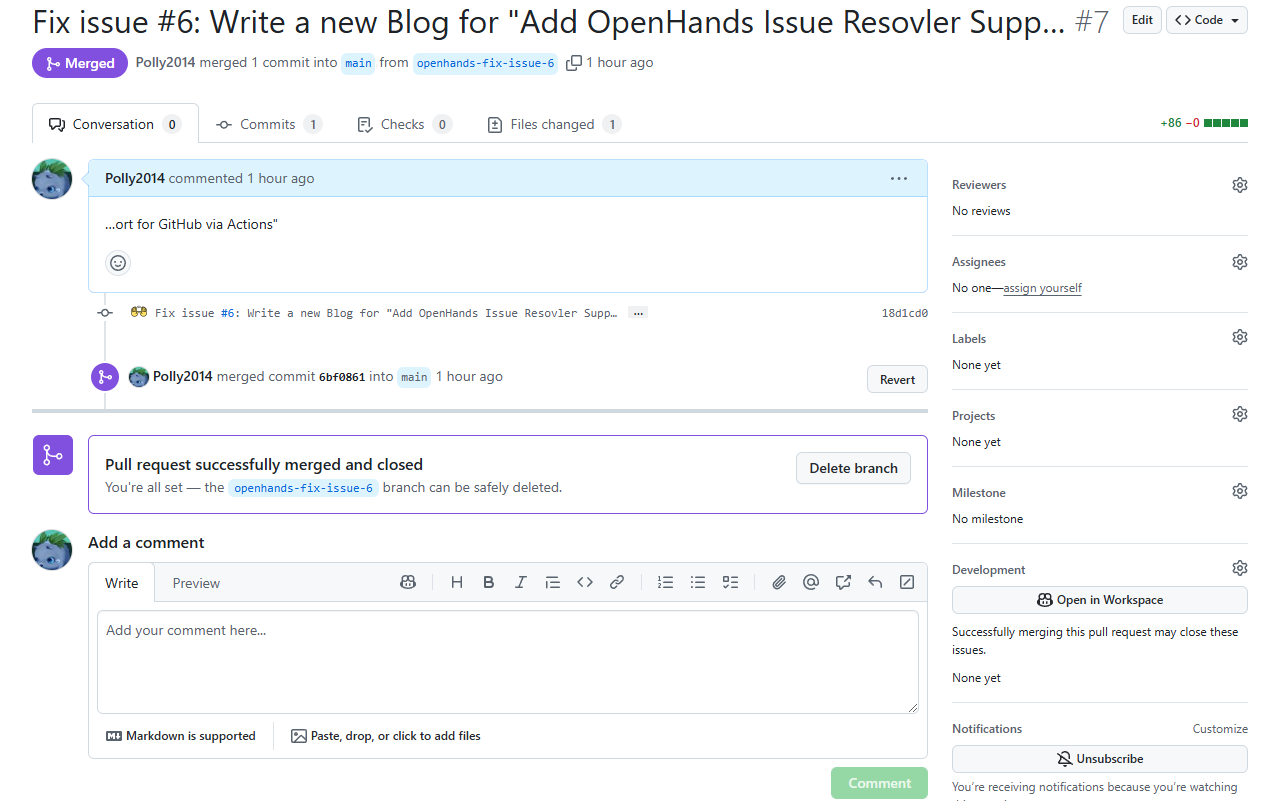Open the main base branch link

pyautogui.click(x=358, y=63)
